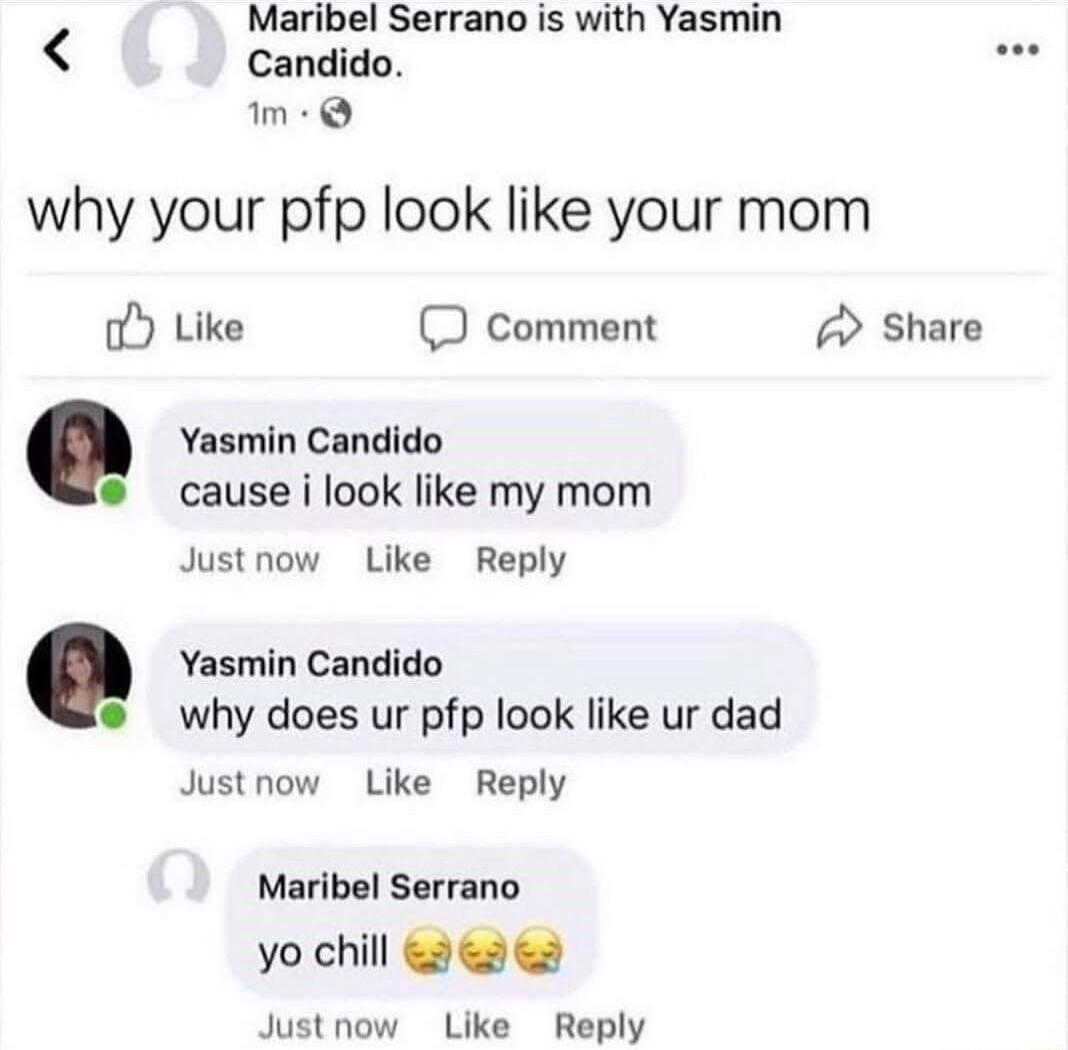The image size is (1068, 1050).
Task: Reply to 'cause i look like my mom' comment
Action: [521, 561]
